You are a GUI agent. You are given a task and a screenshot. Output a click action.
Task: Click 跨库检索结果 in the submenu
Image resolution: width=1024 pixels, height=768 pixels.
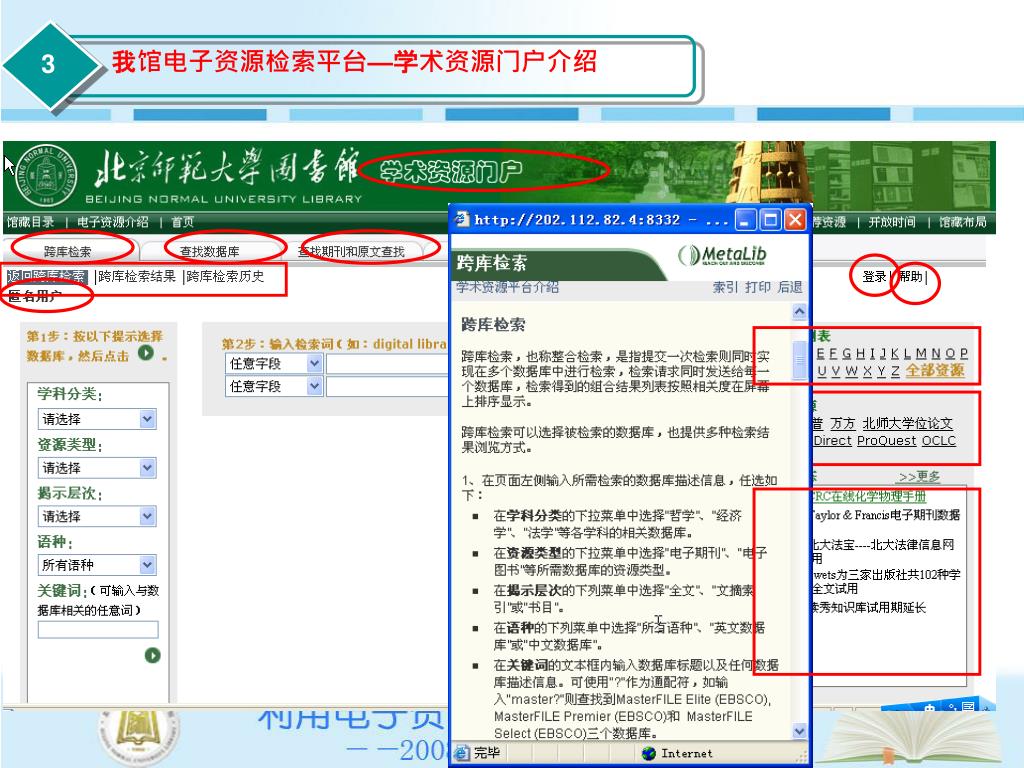pyautogui.click(x=137, y=276)
